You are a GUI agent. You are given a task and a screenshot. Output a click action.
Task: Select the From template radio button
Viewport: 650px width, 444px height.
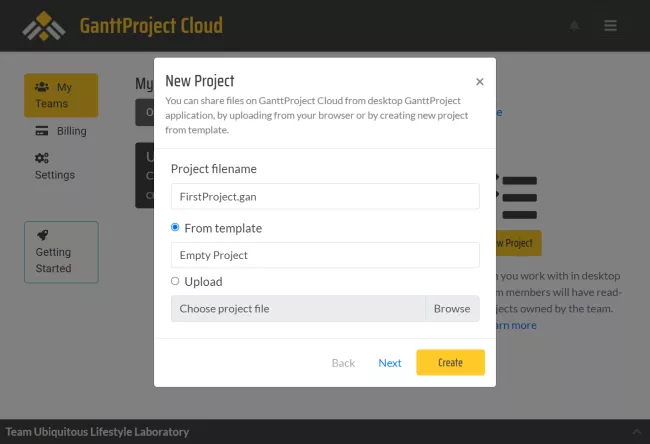[175, 227]
